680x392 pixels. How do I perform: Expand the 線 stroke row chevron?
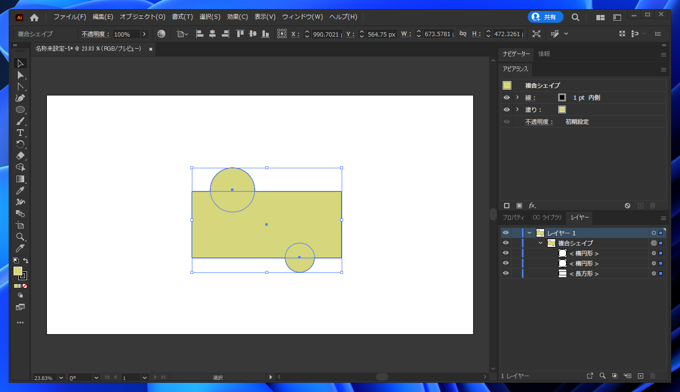click(x=517, y=98)
